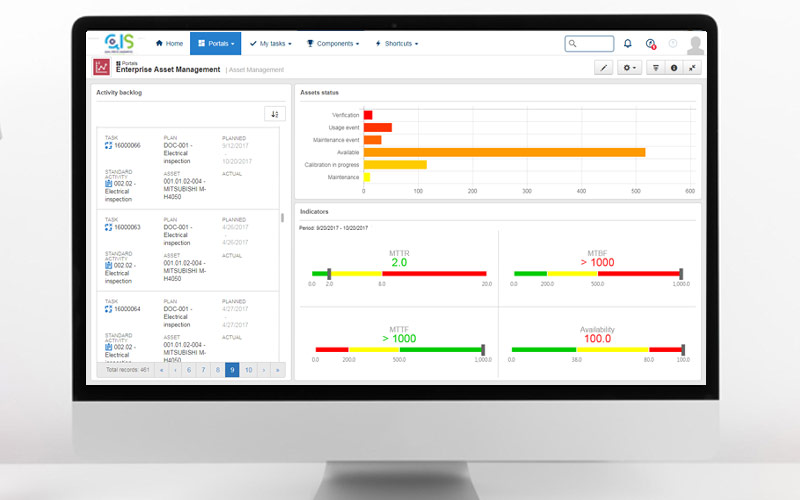The image size is (800, 500).
Task: Click the pencil edit portal icon
Action: tap(603, 68)
